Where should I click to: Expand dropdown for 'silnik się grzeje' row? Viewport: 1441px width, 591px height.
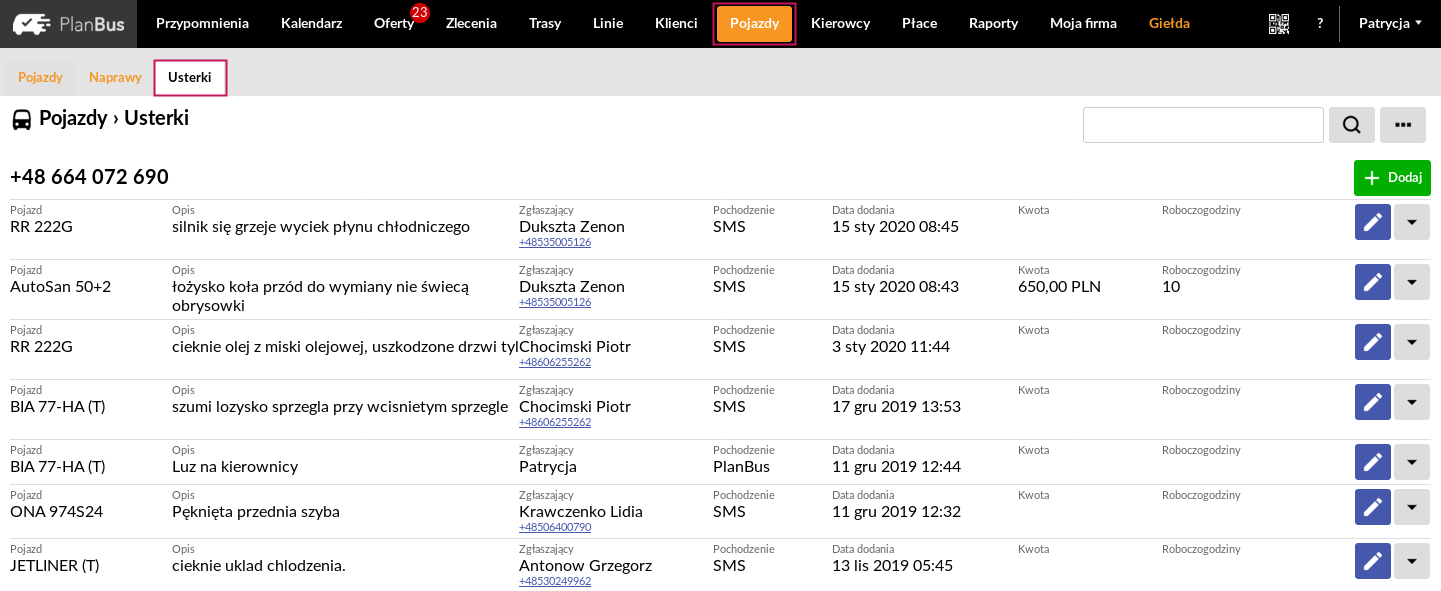pos(1412,222)
